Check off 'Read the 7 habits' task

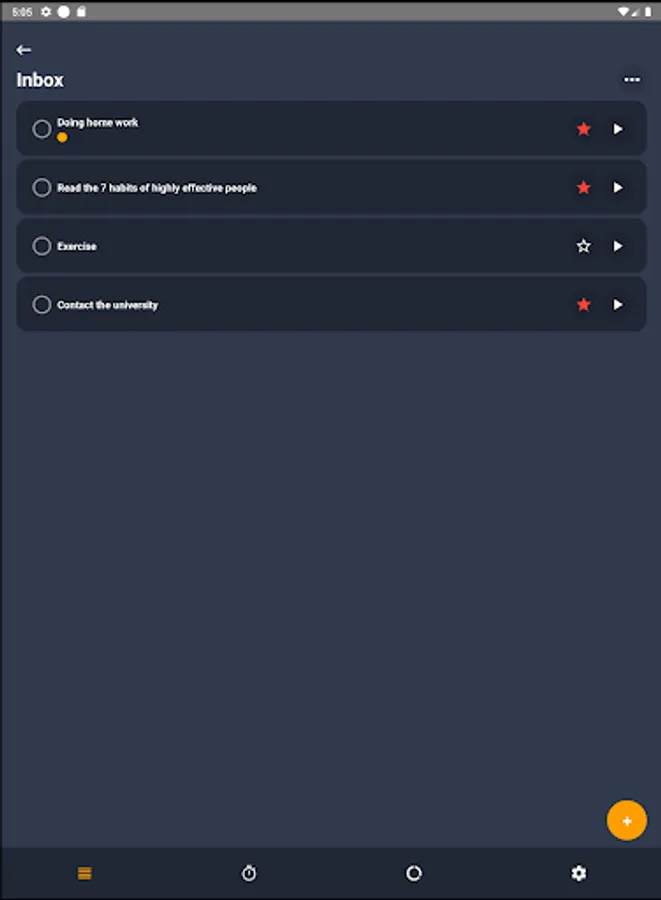[x=42, y=188]
